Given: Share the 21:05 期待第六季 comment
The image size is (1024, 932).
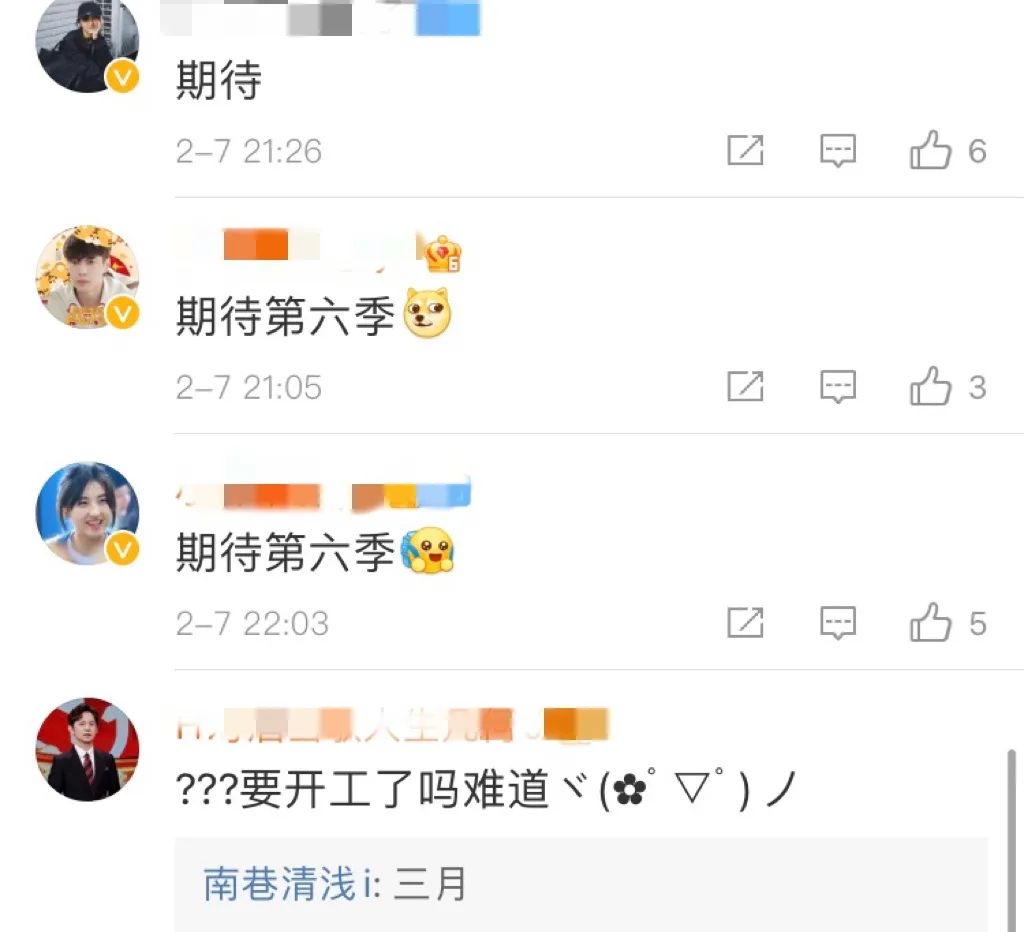Looking at the screenshot, I should click(745, 386).
